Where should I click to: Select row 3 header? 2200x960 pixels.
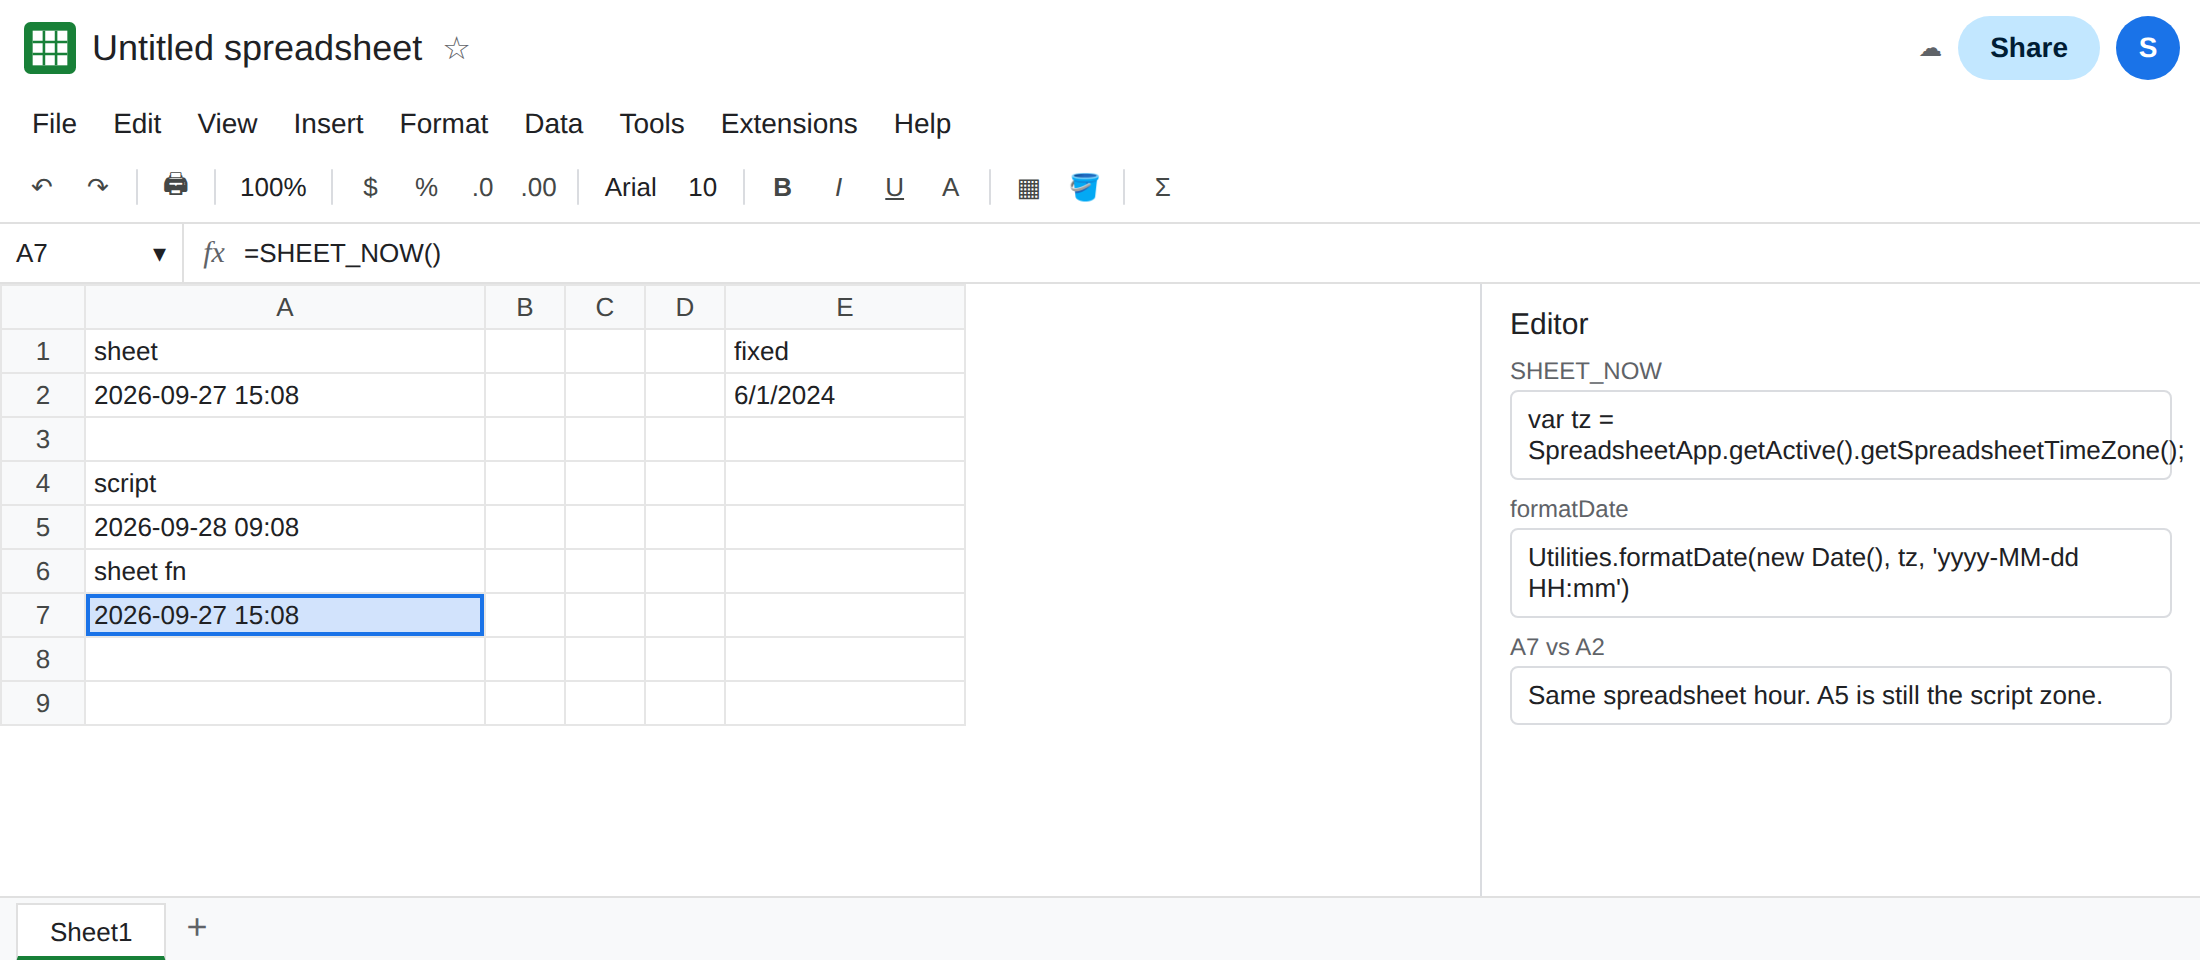(x=43, y=439)
